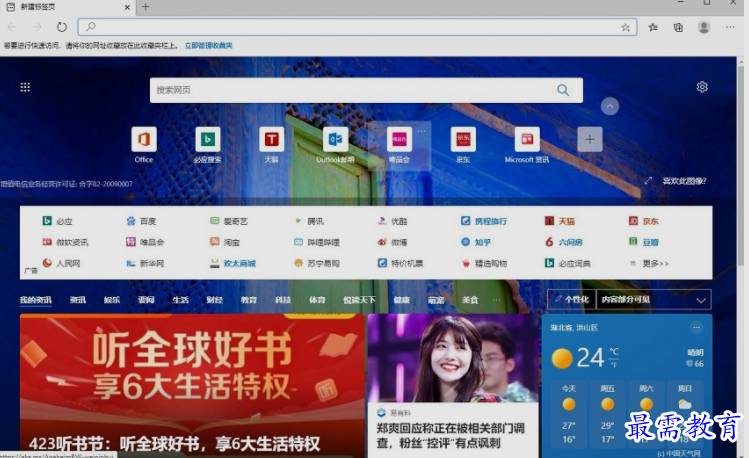Open weather card options menu
Image resolution: width=749 pixels, height=458 pixels.
coord(696,327)
